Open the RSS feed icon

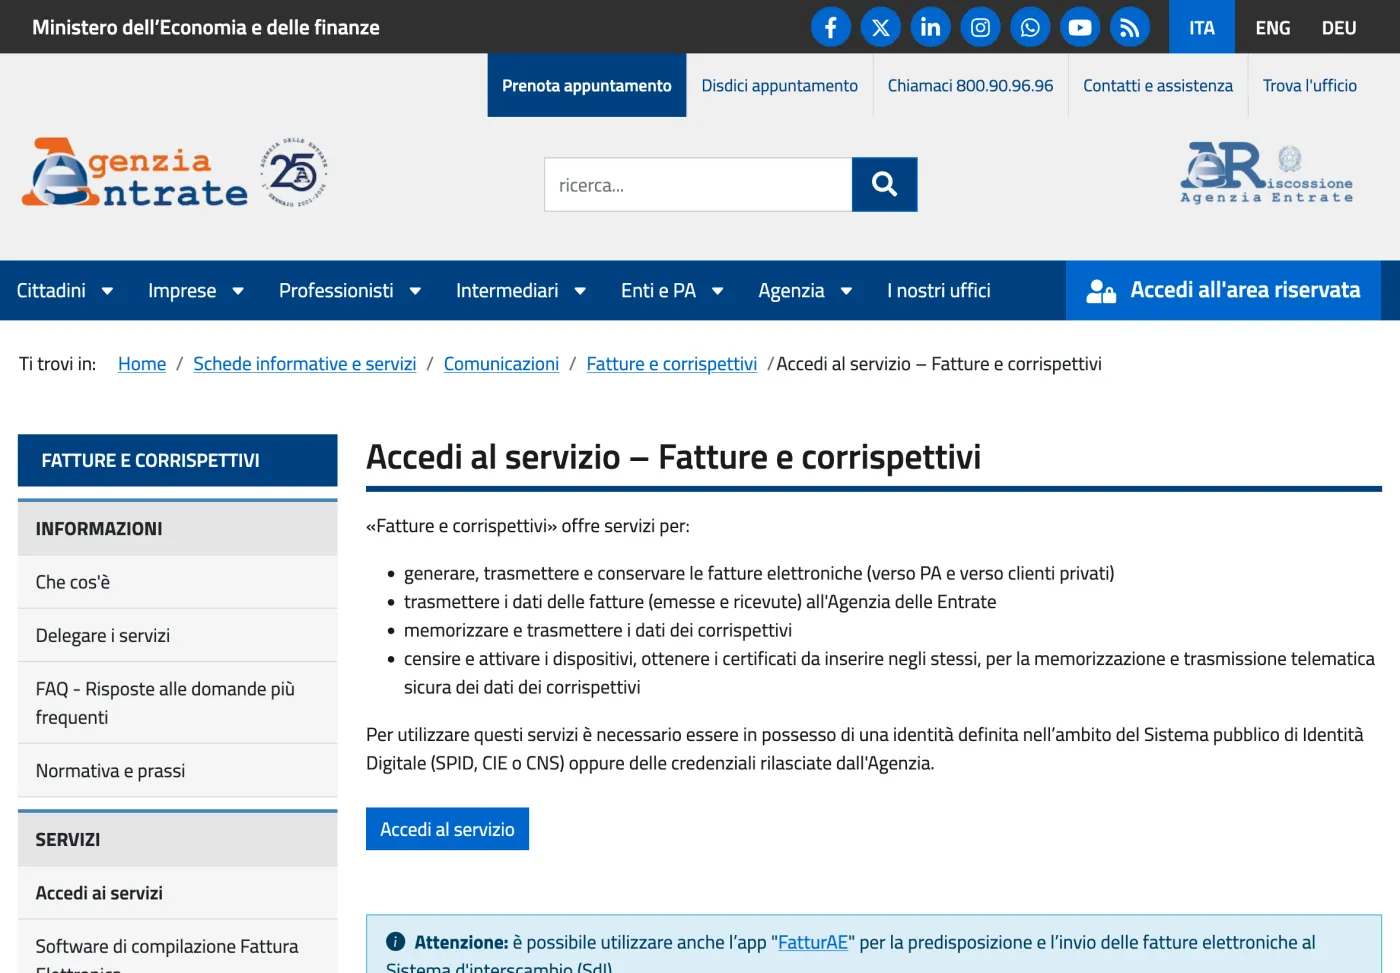[1130, 27]
